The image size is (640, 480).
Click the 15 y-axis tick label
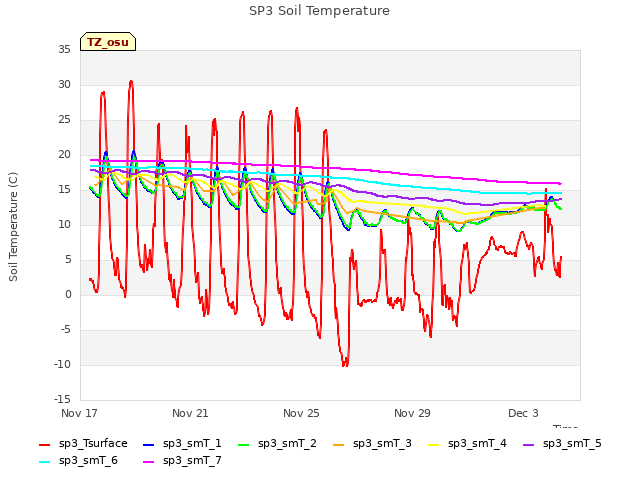point(64,189)
